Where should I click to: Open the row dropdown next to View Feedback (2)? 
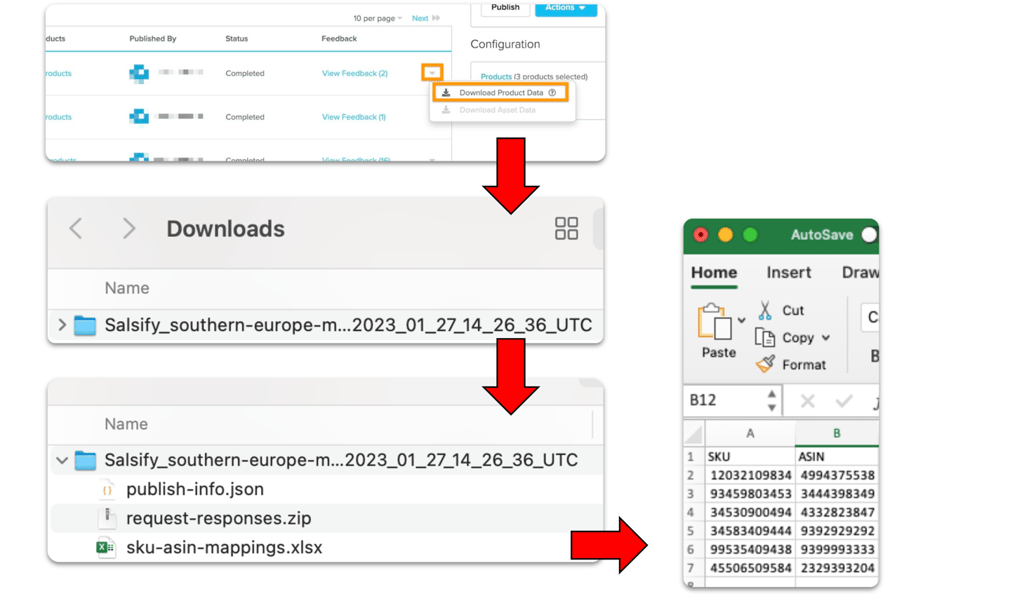pyautogui.click(x=432, y=72)
